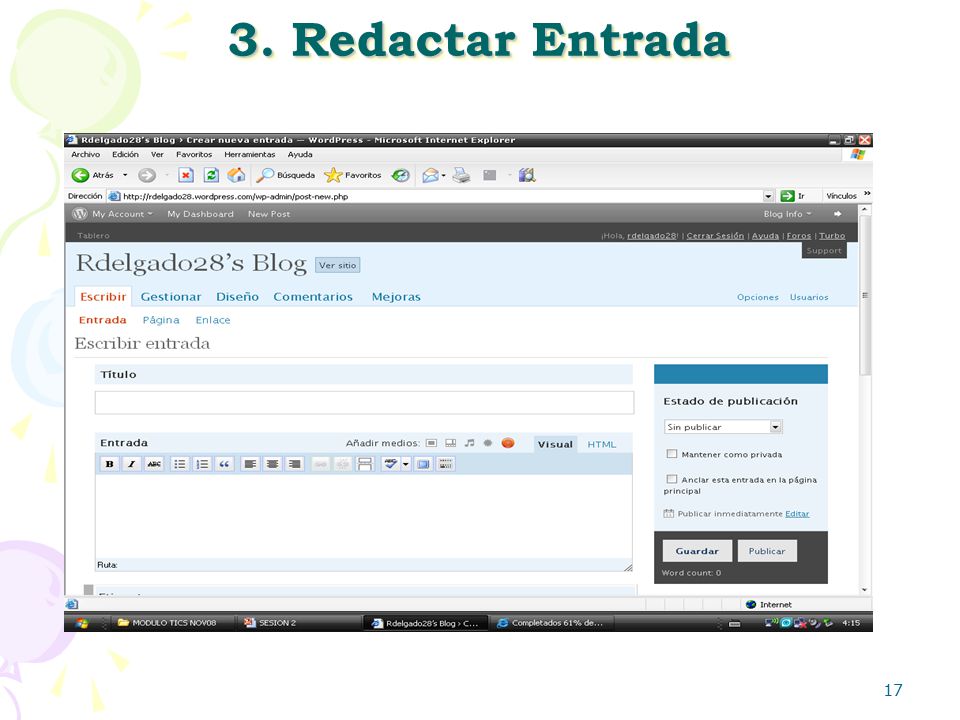
Task: Open the Archivo menu
Action: pos(86,154)
